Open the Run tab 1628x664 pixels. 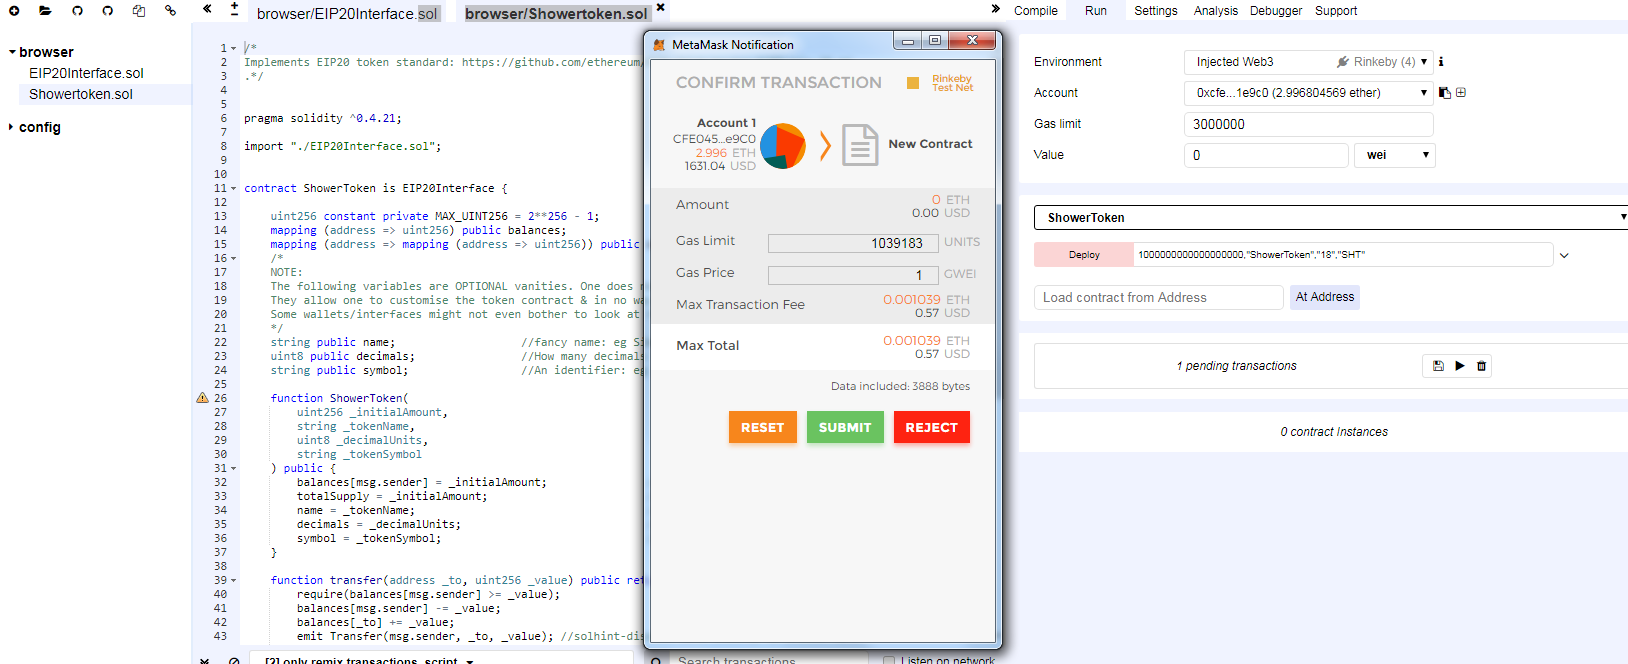[x=1096, y=11]
